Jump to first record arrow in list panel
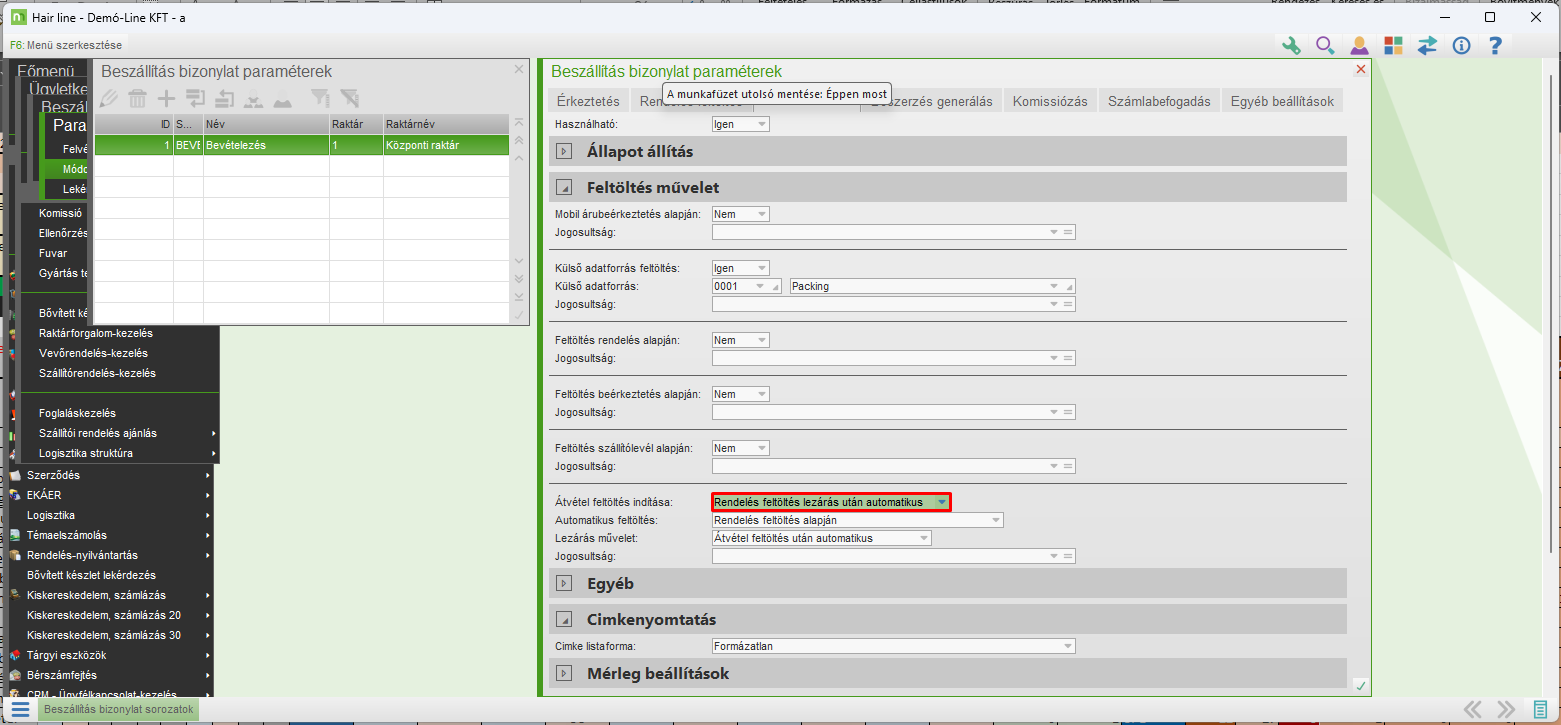Screen dimensions: 1561x725 pyautogui.click(x=518, y=123)
